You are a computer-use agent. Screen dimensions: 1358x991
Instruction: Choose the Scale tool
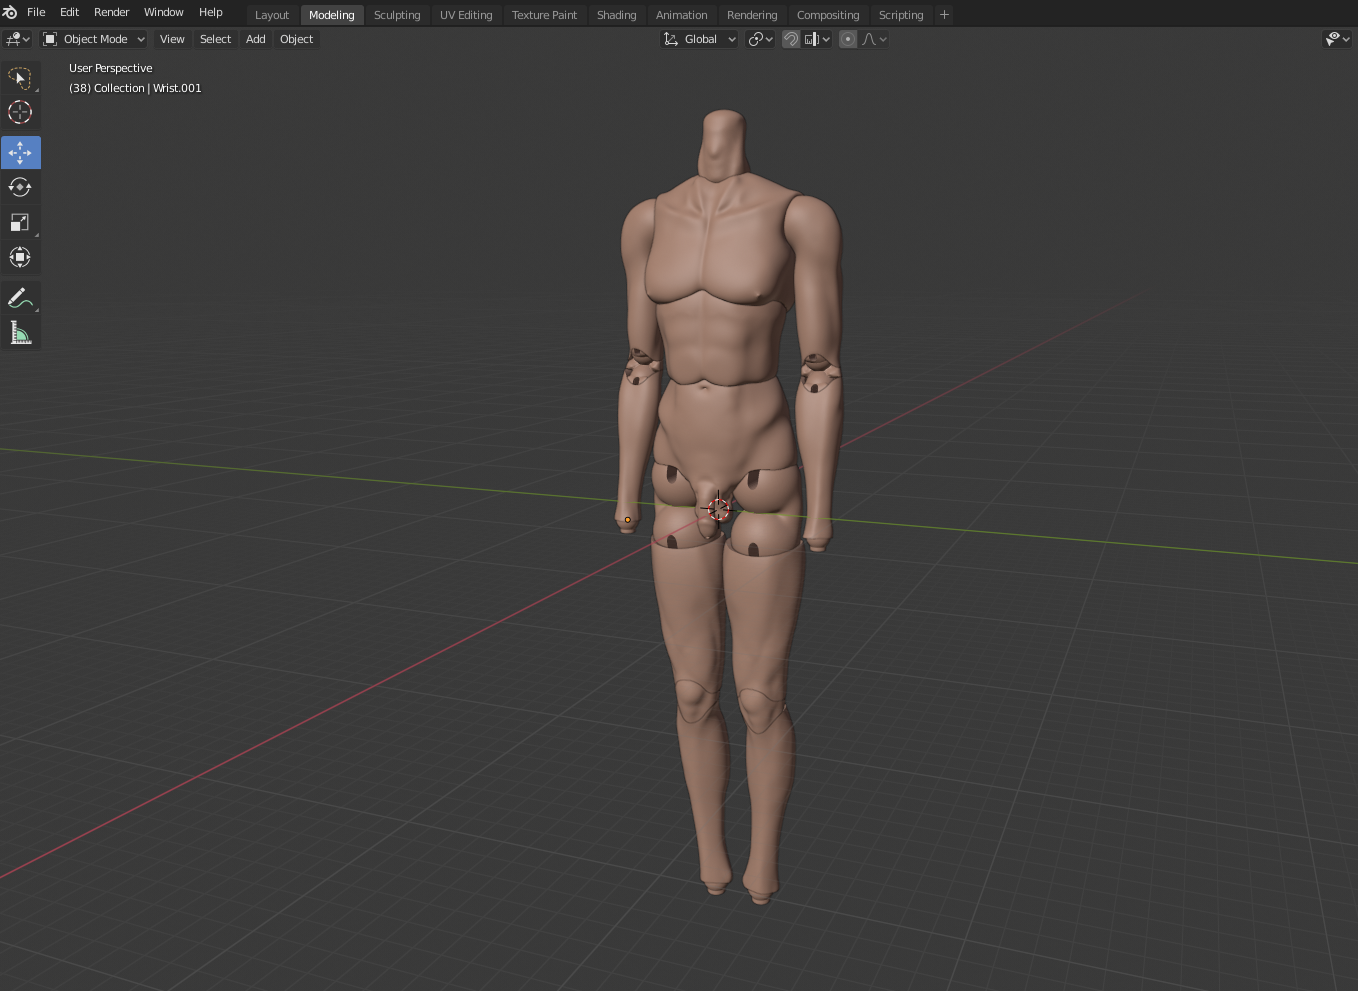[x=20, y=222]
